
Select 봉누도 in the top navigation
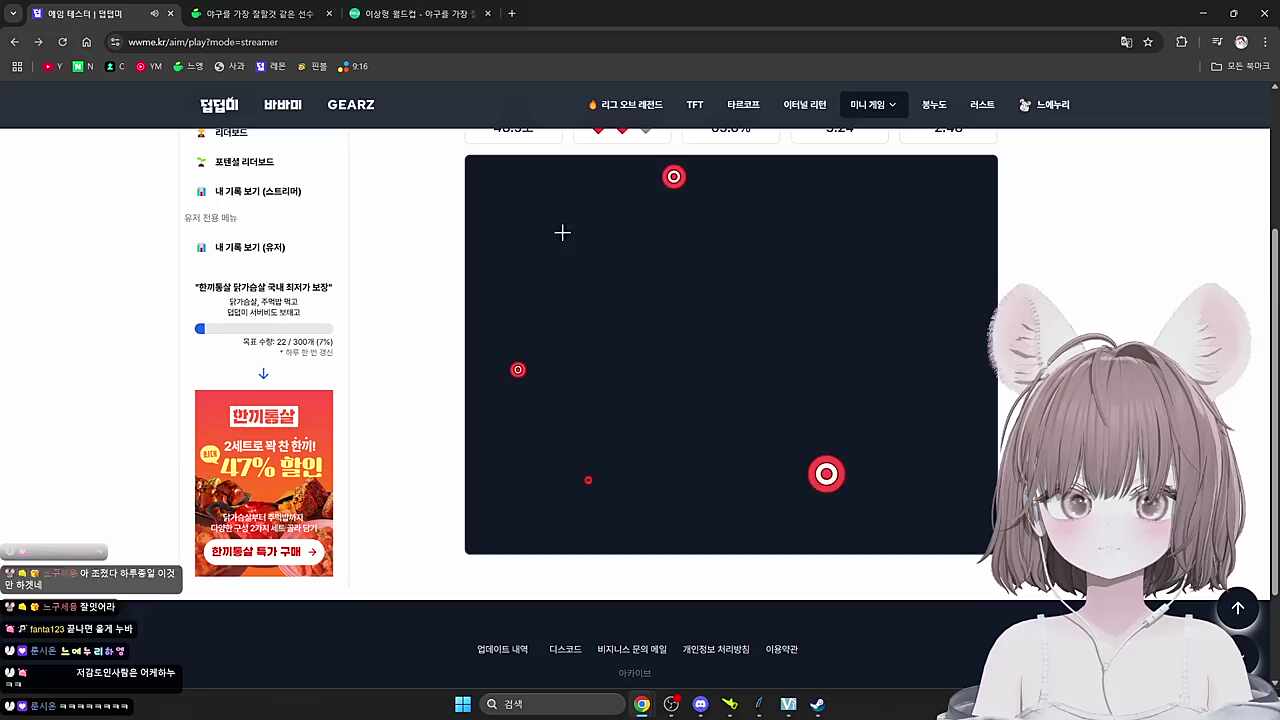coord(934,105)
